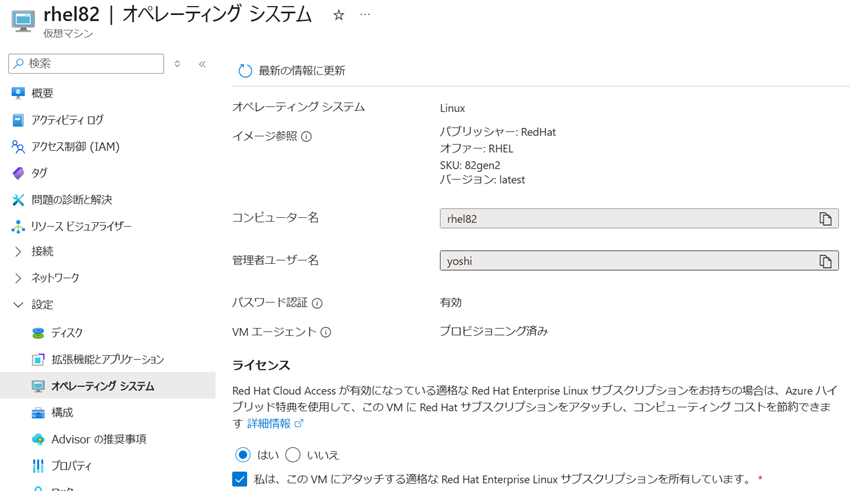This screenshot has height=491, width=850.
Task: Open ディスク settings page
Action: pyautogui.click(x=67, y=333)
